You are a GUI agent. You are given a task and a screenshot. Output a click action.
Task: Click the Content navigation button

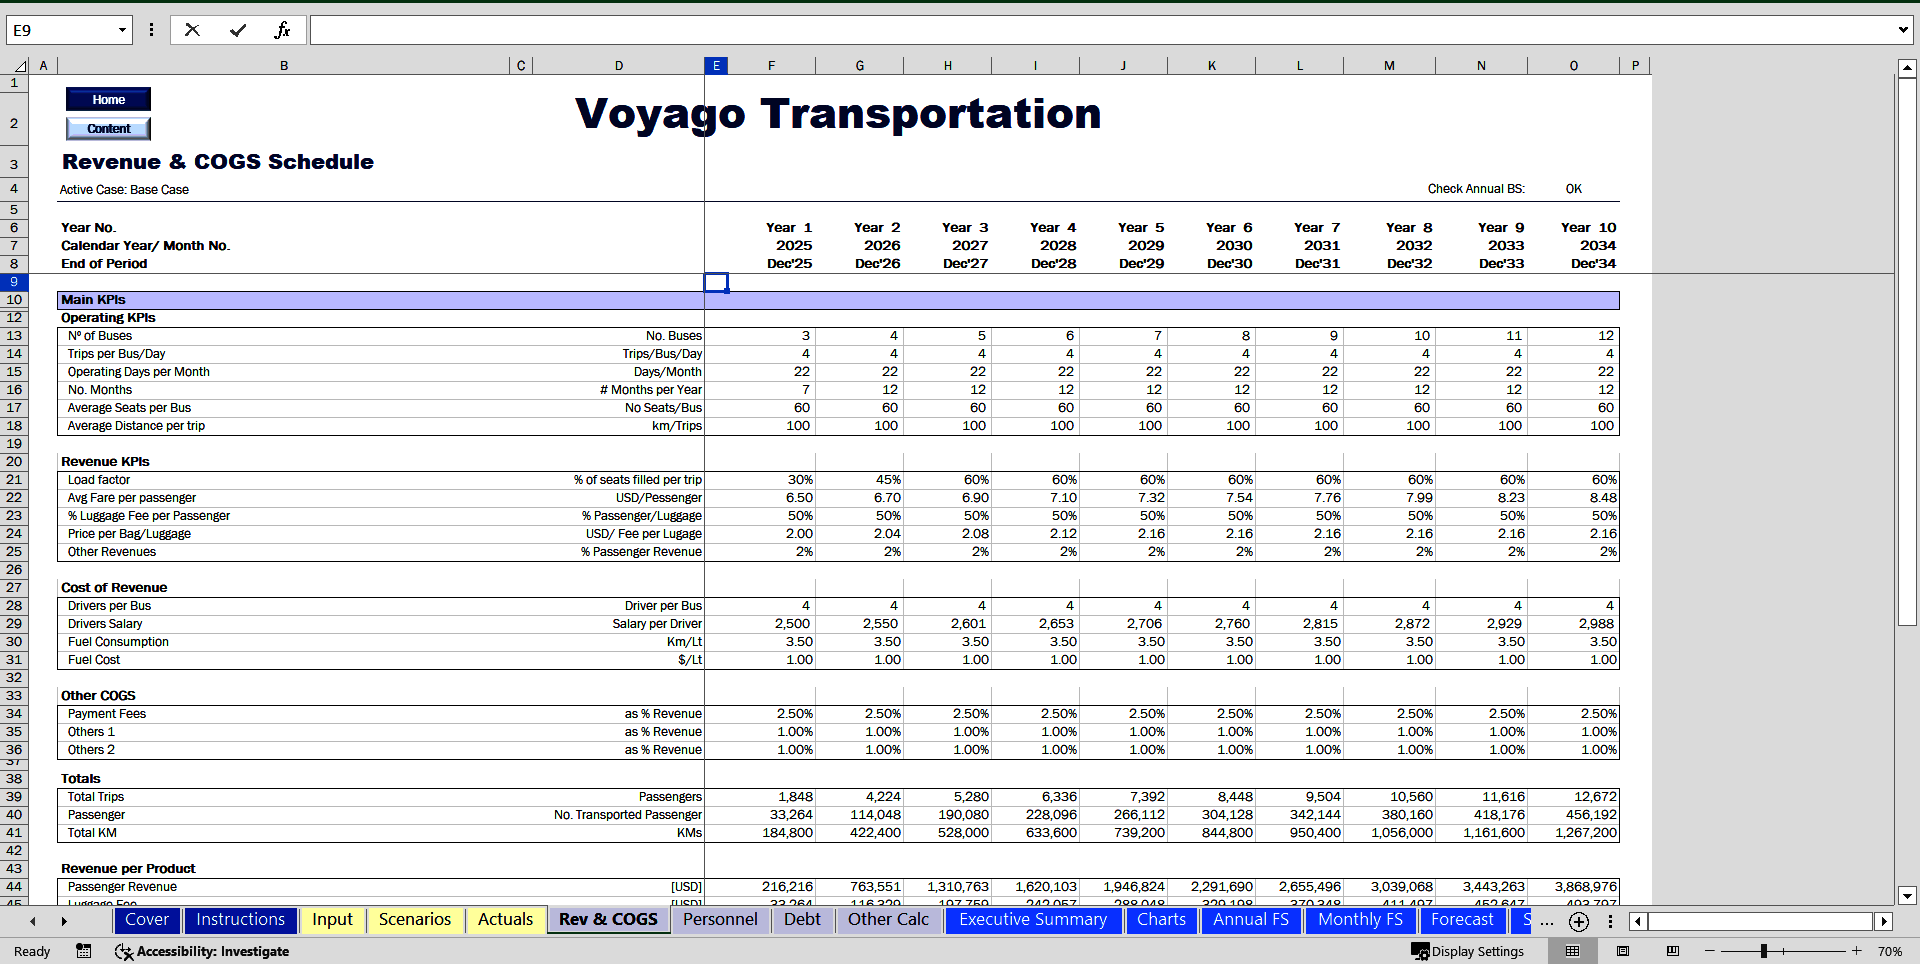click(108, 128)
